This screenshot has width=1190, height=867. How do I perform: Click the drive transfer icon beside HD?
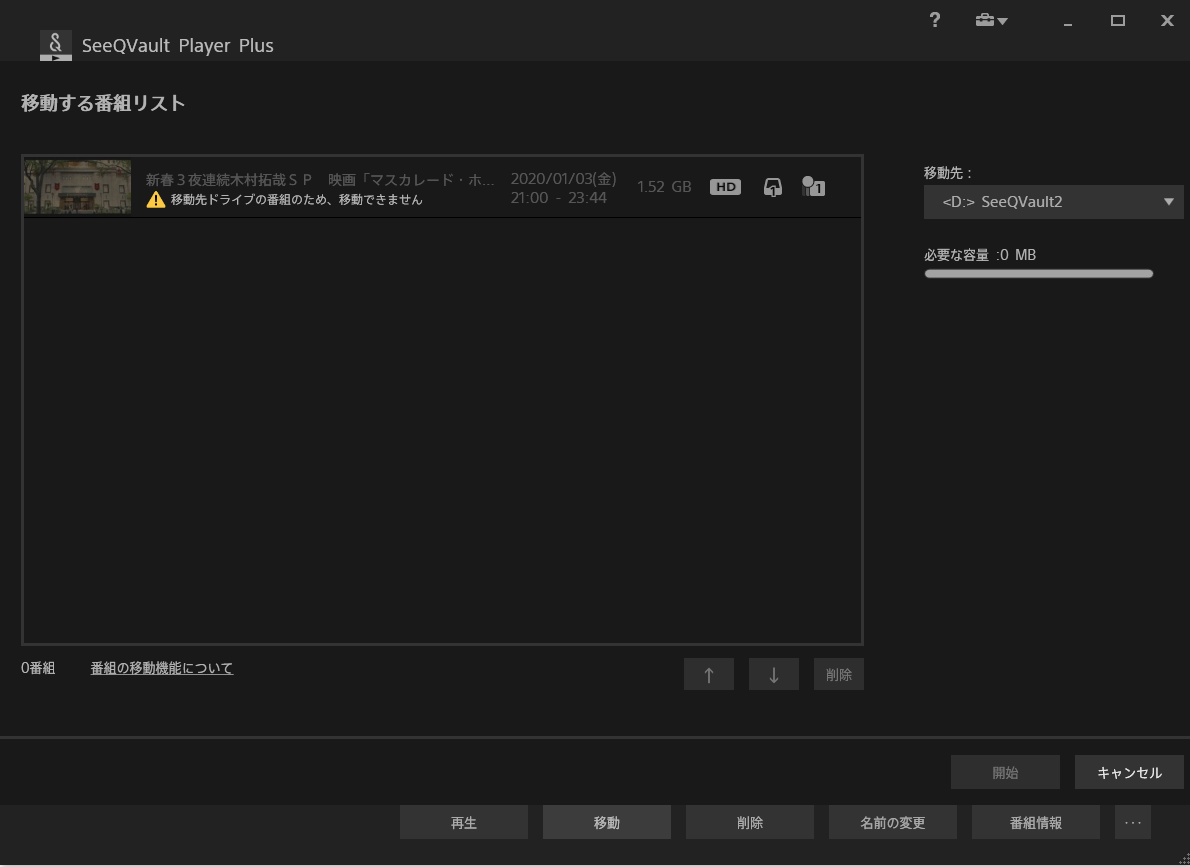[x=772, y=187]
